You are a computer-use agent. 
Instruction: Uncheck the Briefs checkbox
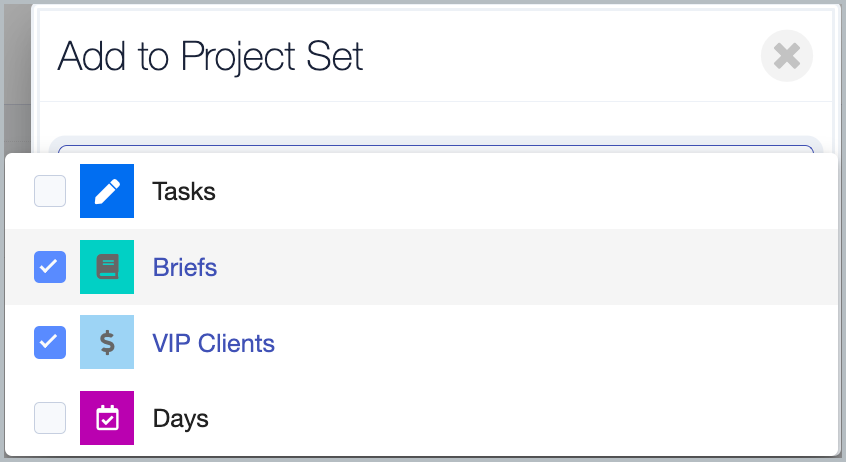pyautogui.click(x=50, y=267)
